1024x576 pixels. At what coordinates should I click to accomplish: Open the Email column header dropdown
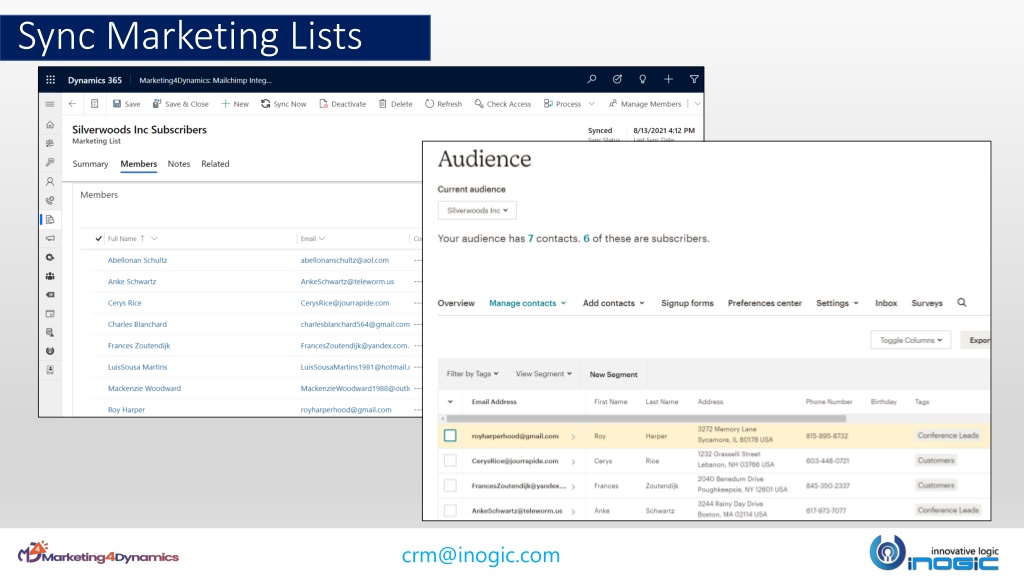(313, 239)
